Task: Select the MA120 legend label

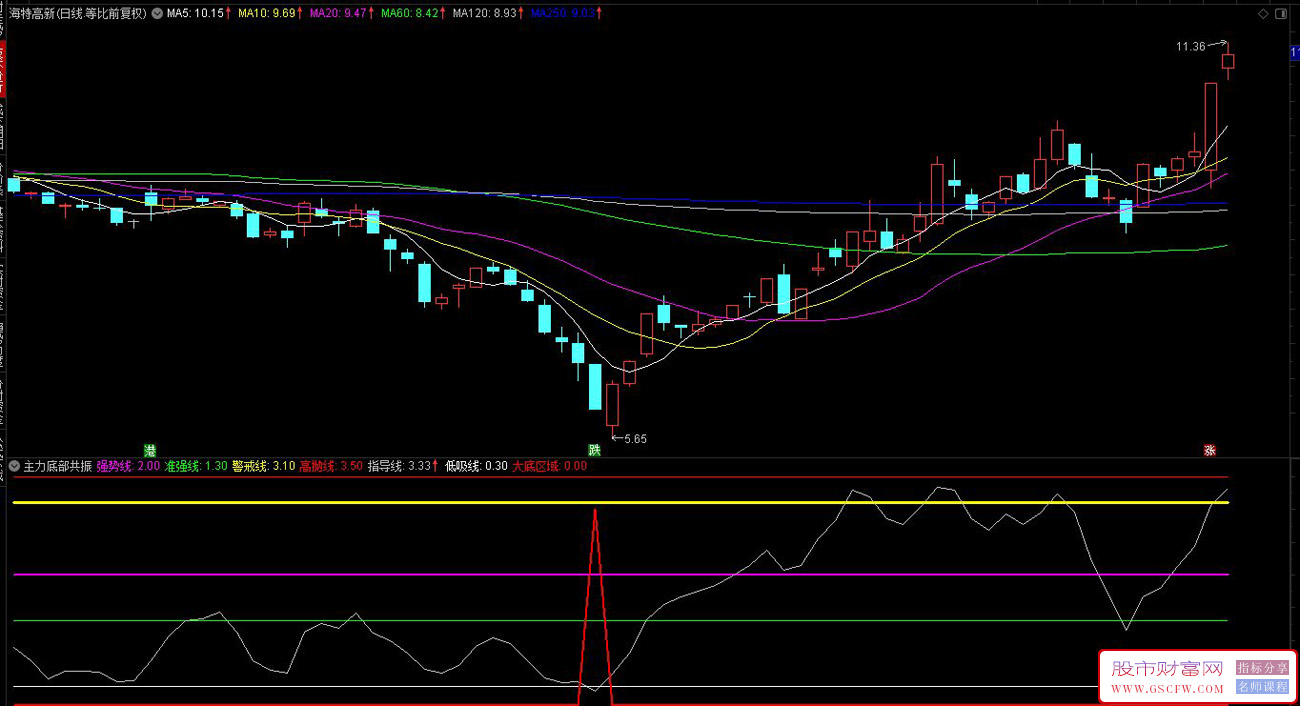Action: 486,14
